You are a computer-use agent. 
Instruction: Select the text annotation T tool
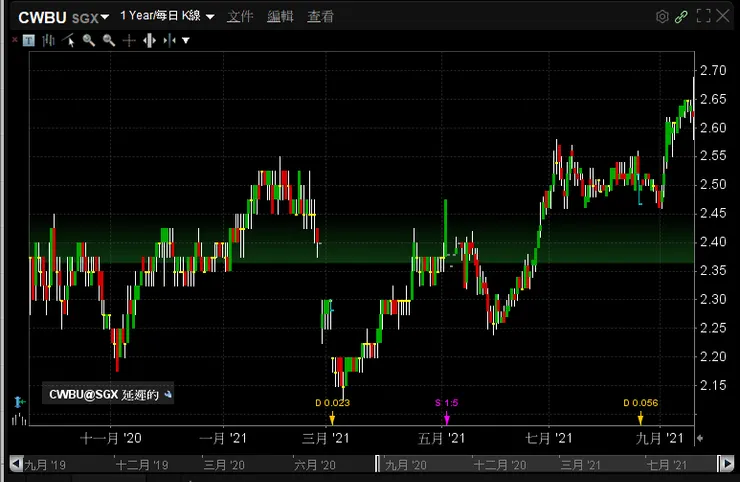click(28, 41)
